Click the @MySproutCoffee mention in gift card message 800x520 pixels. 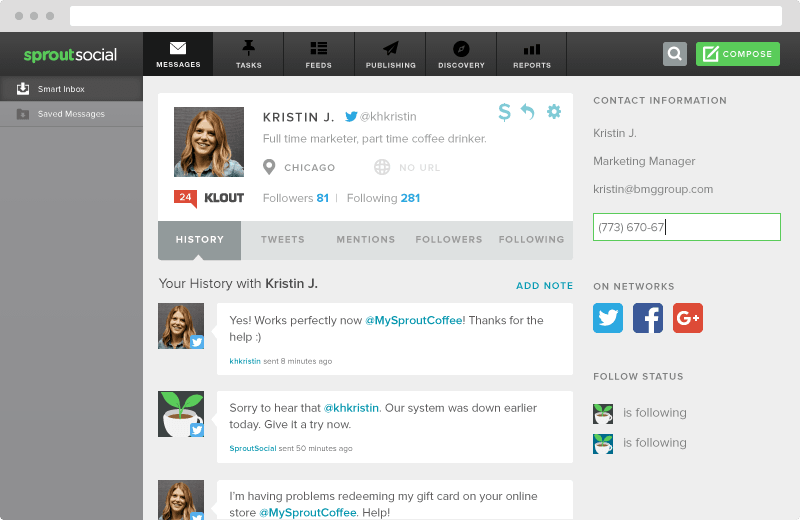pyautogui.click(x=308, y=512)
